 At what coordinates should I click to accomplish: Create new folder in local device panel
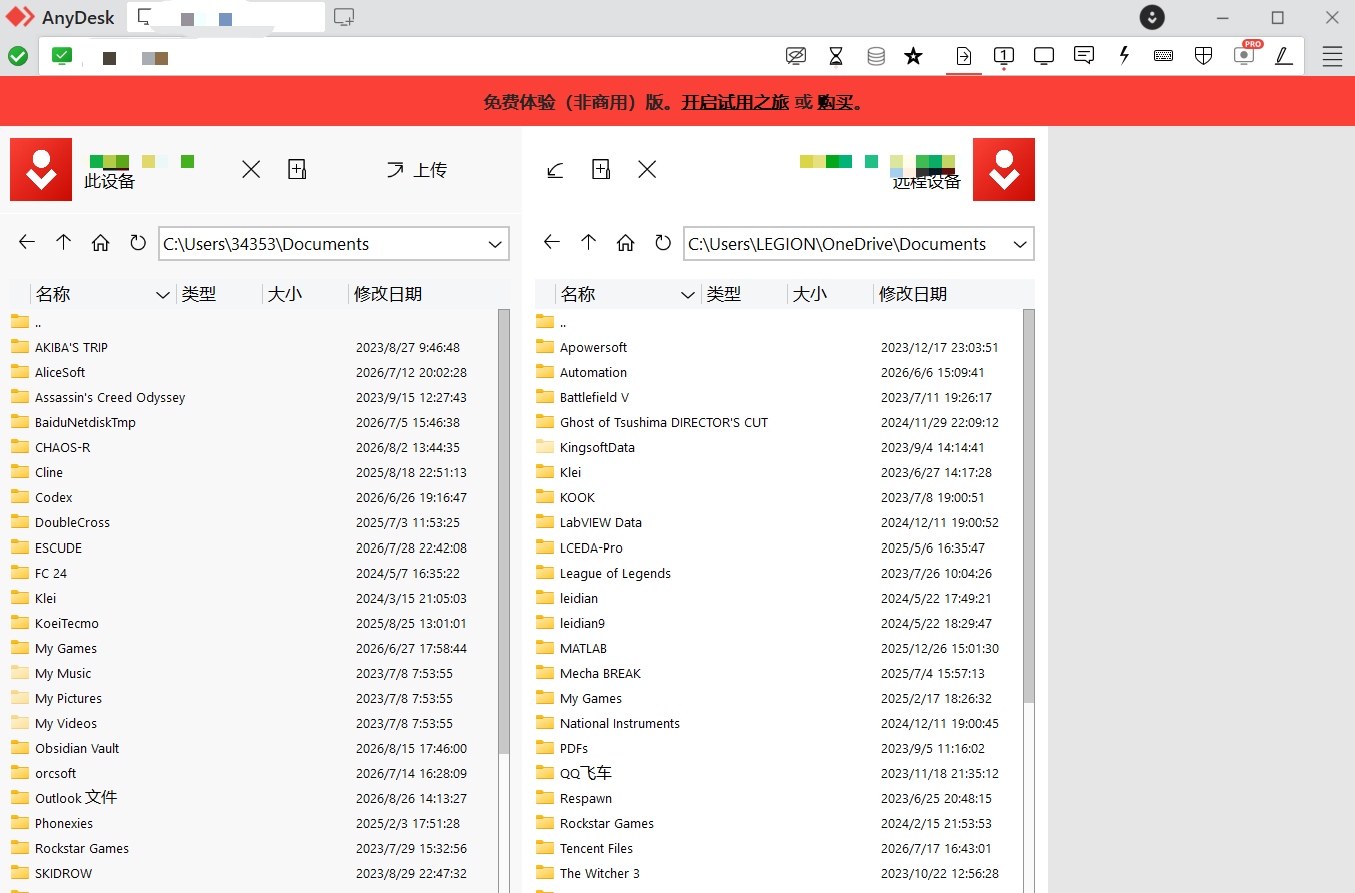click(x=297, y=170)
